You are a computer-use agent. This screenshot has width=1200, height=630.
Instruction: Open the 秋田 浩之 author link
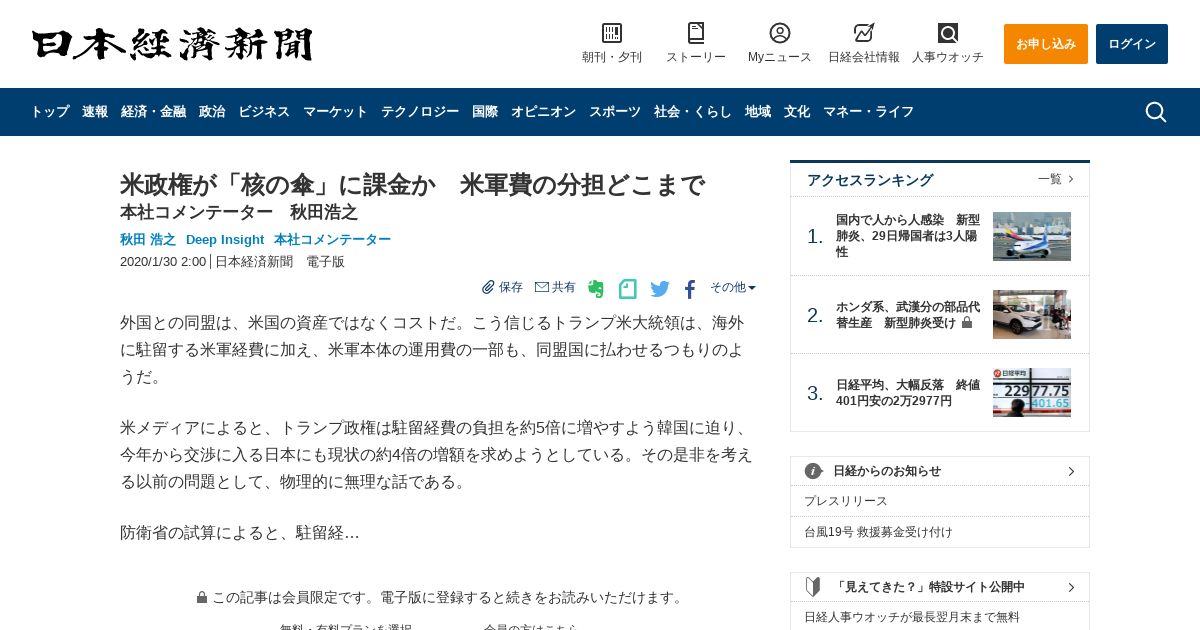click(x=148, y=240)
